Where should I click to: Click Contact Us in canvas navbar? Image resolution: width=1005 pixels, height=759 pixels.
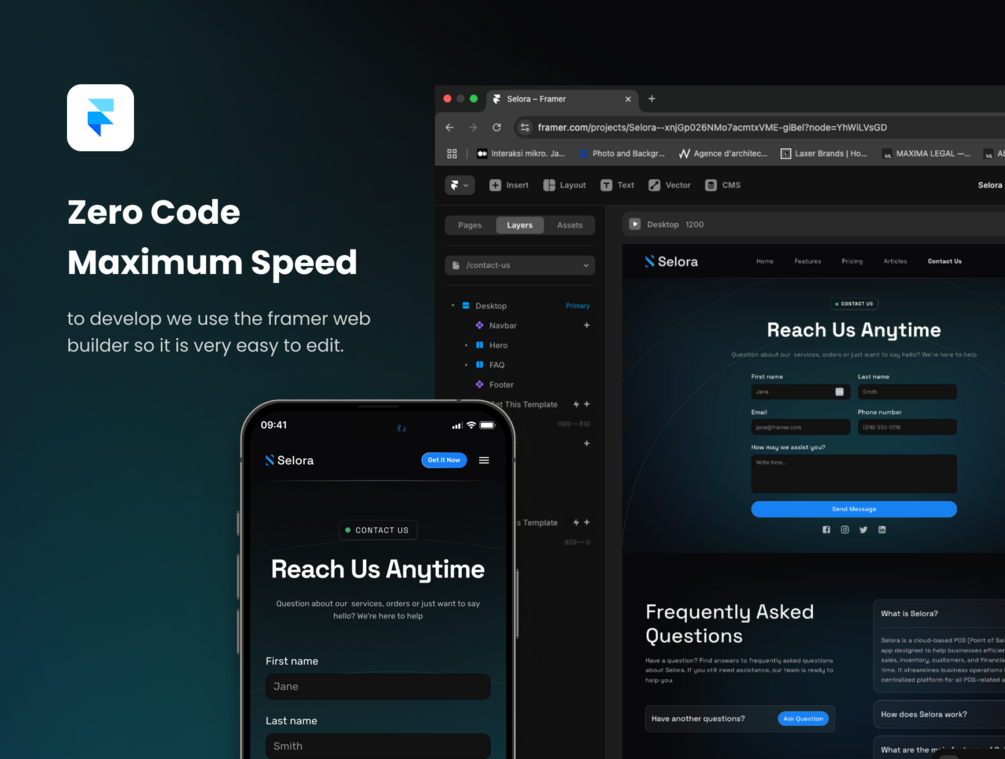pyautogui.click(x=944, y=262)
